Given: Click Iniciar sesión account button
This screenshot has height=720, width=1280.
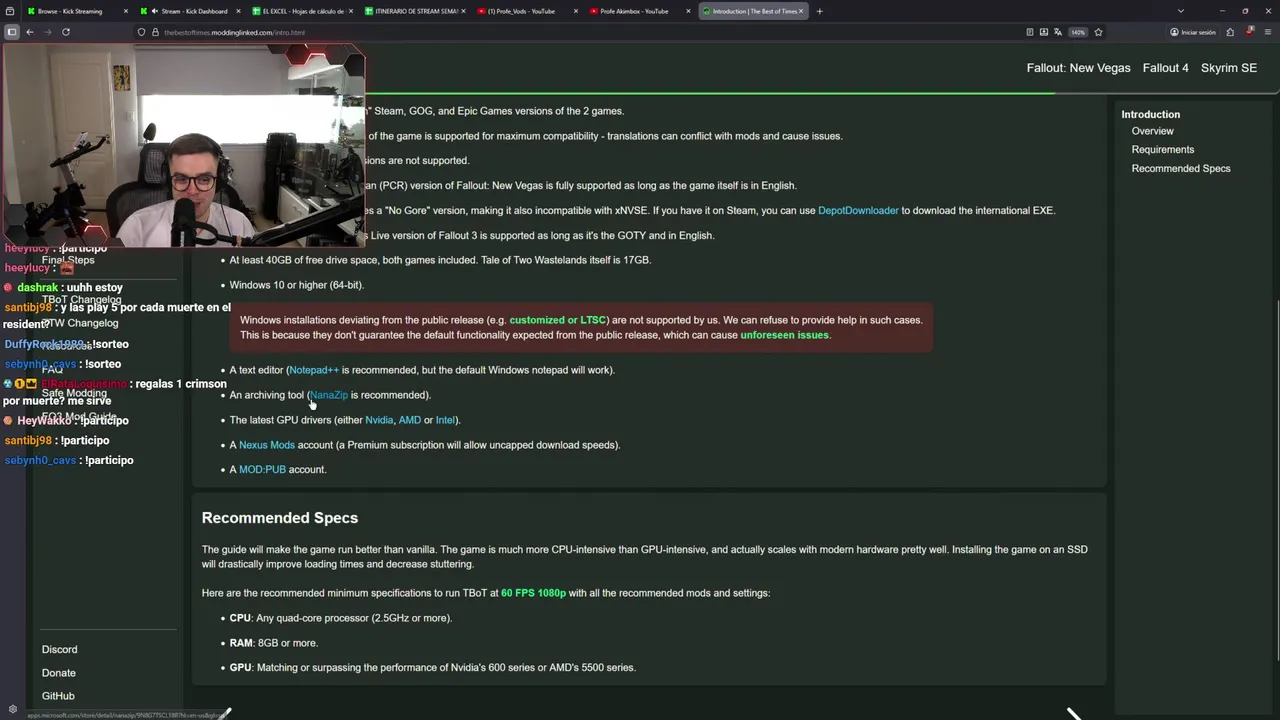Looking at the screenshot, I should coord(1193,32).
